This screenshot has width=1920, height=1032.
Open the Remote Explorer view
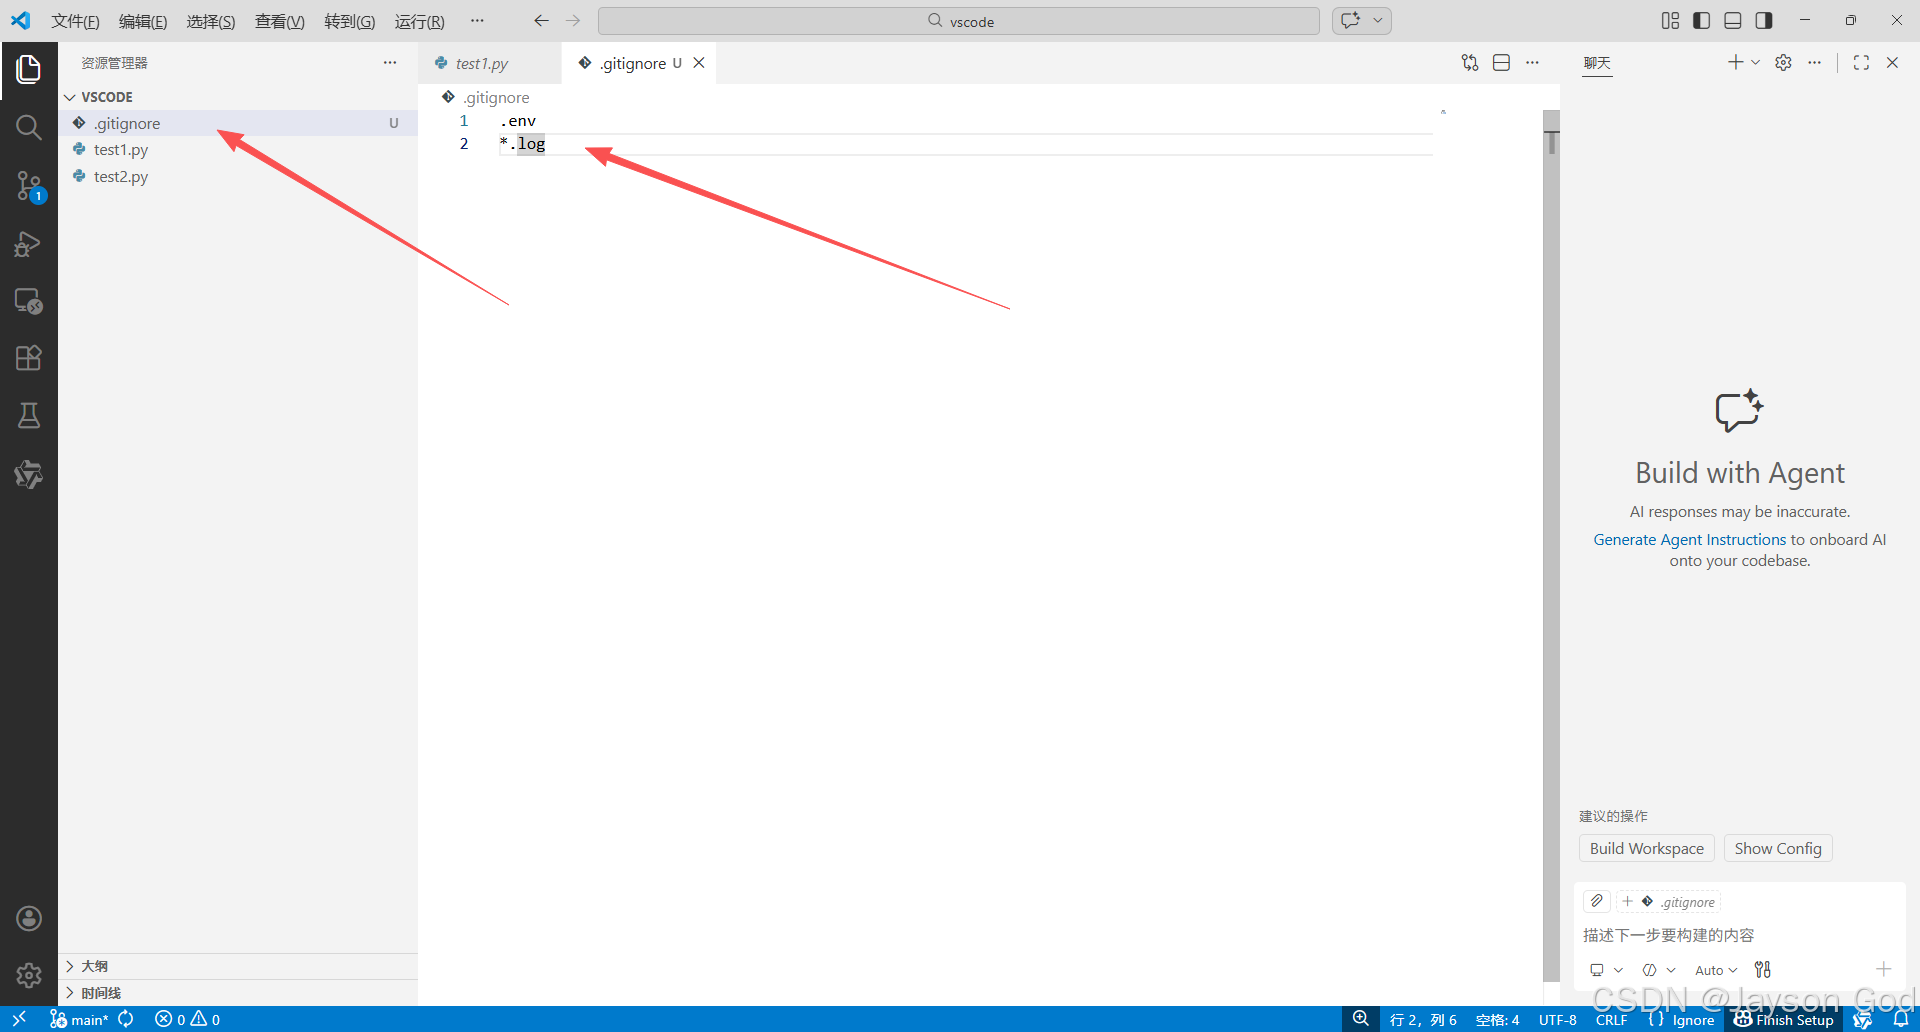pyautogui.click(x=29, y=301)
